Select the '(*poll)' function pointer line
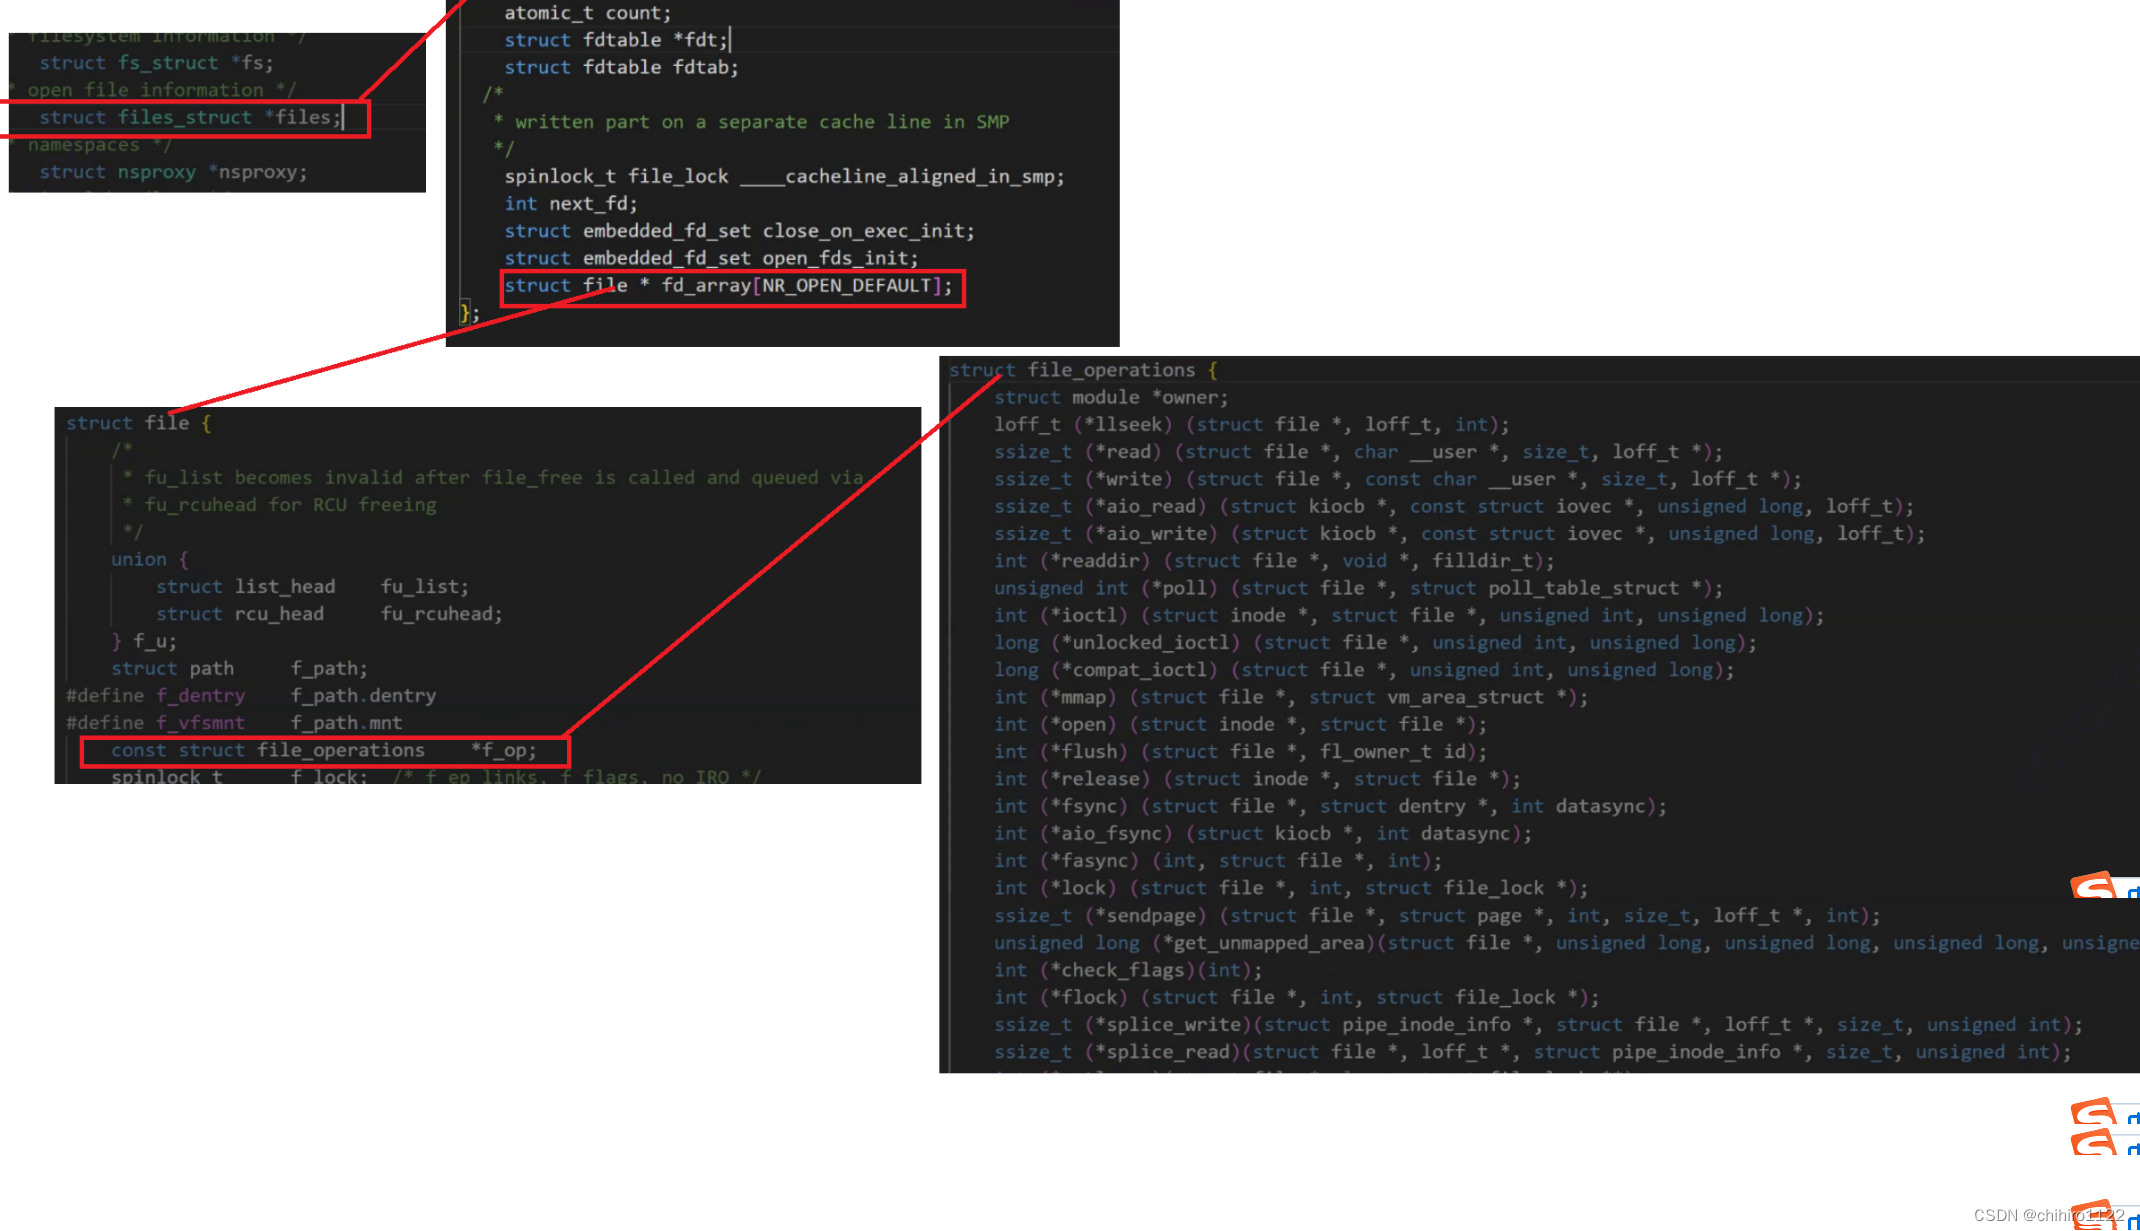The width and height of the screenshot is (2140, 1231). (1358, 588)
